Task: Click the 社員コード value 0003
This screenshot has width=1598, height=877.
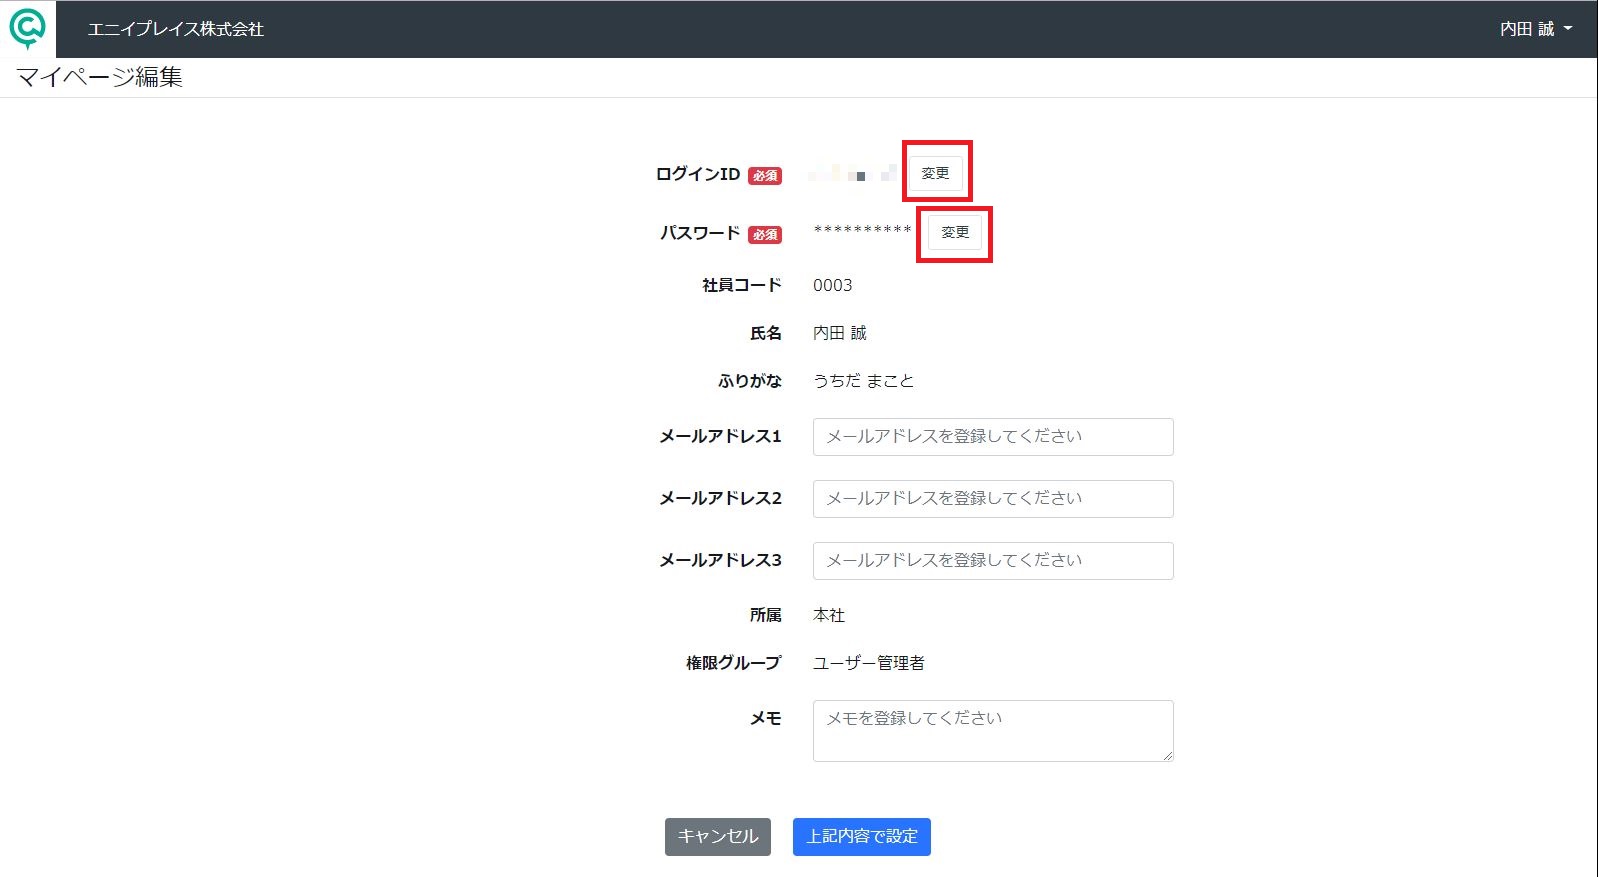Action: pos(833,285)
